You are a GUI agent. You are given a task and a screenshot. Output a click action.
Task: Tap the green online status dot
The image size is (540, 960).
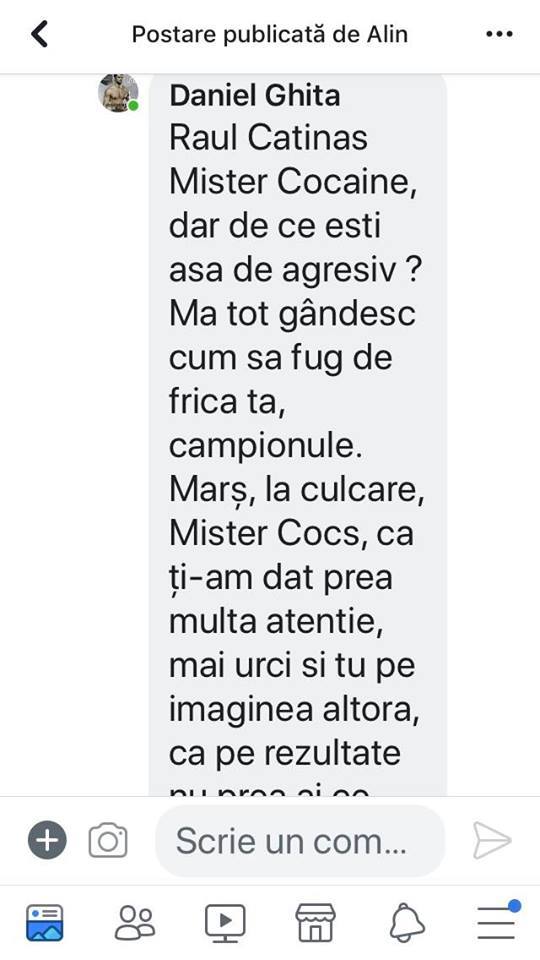[133, 106]
